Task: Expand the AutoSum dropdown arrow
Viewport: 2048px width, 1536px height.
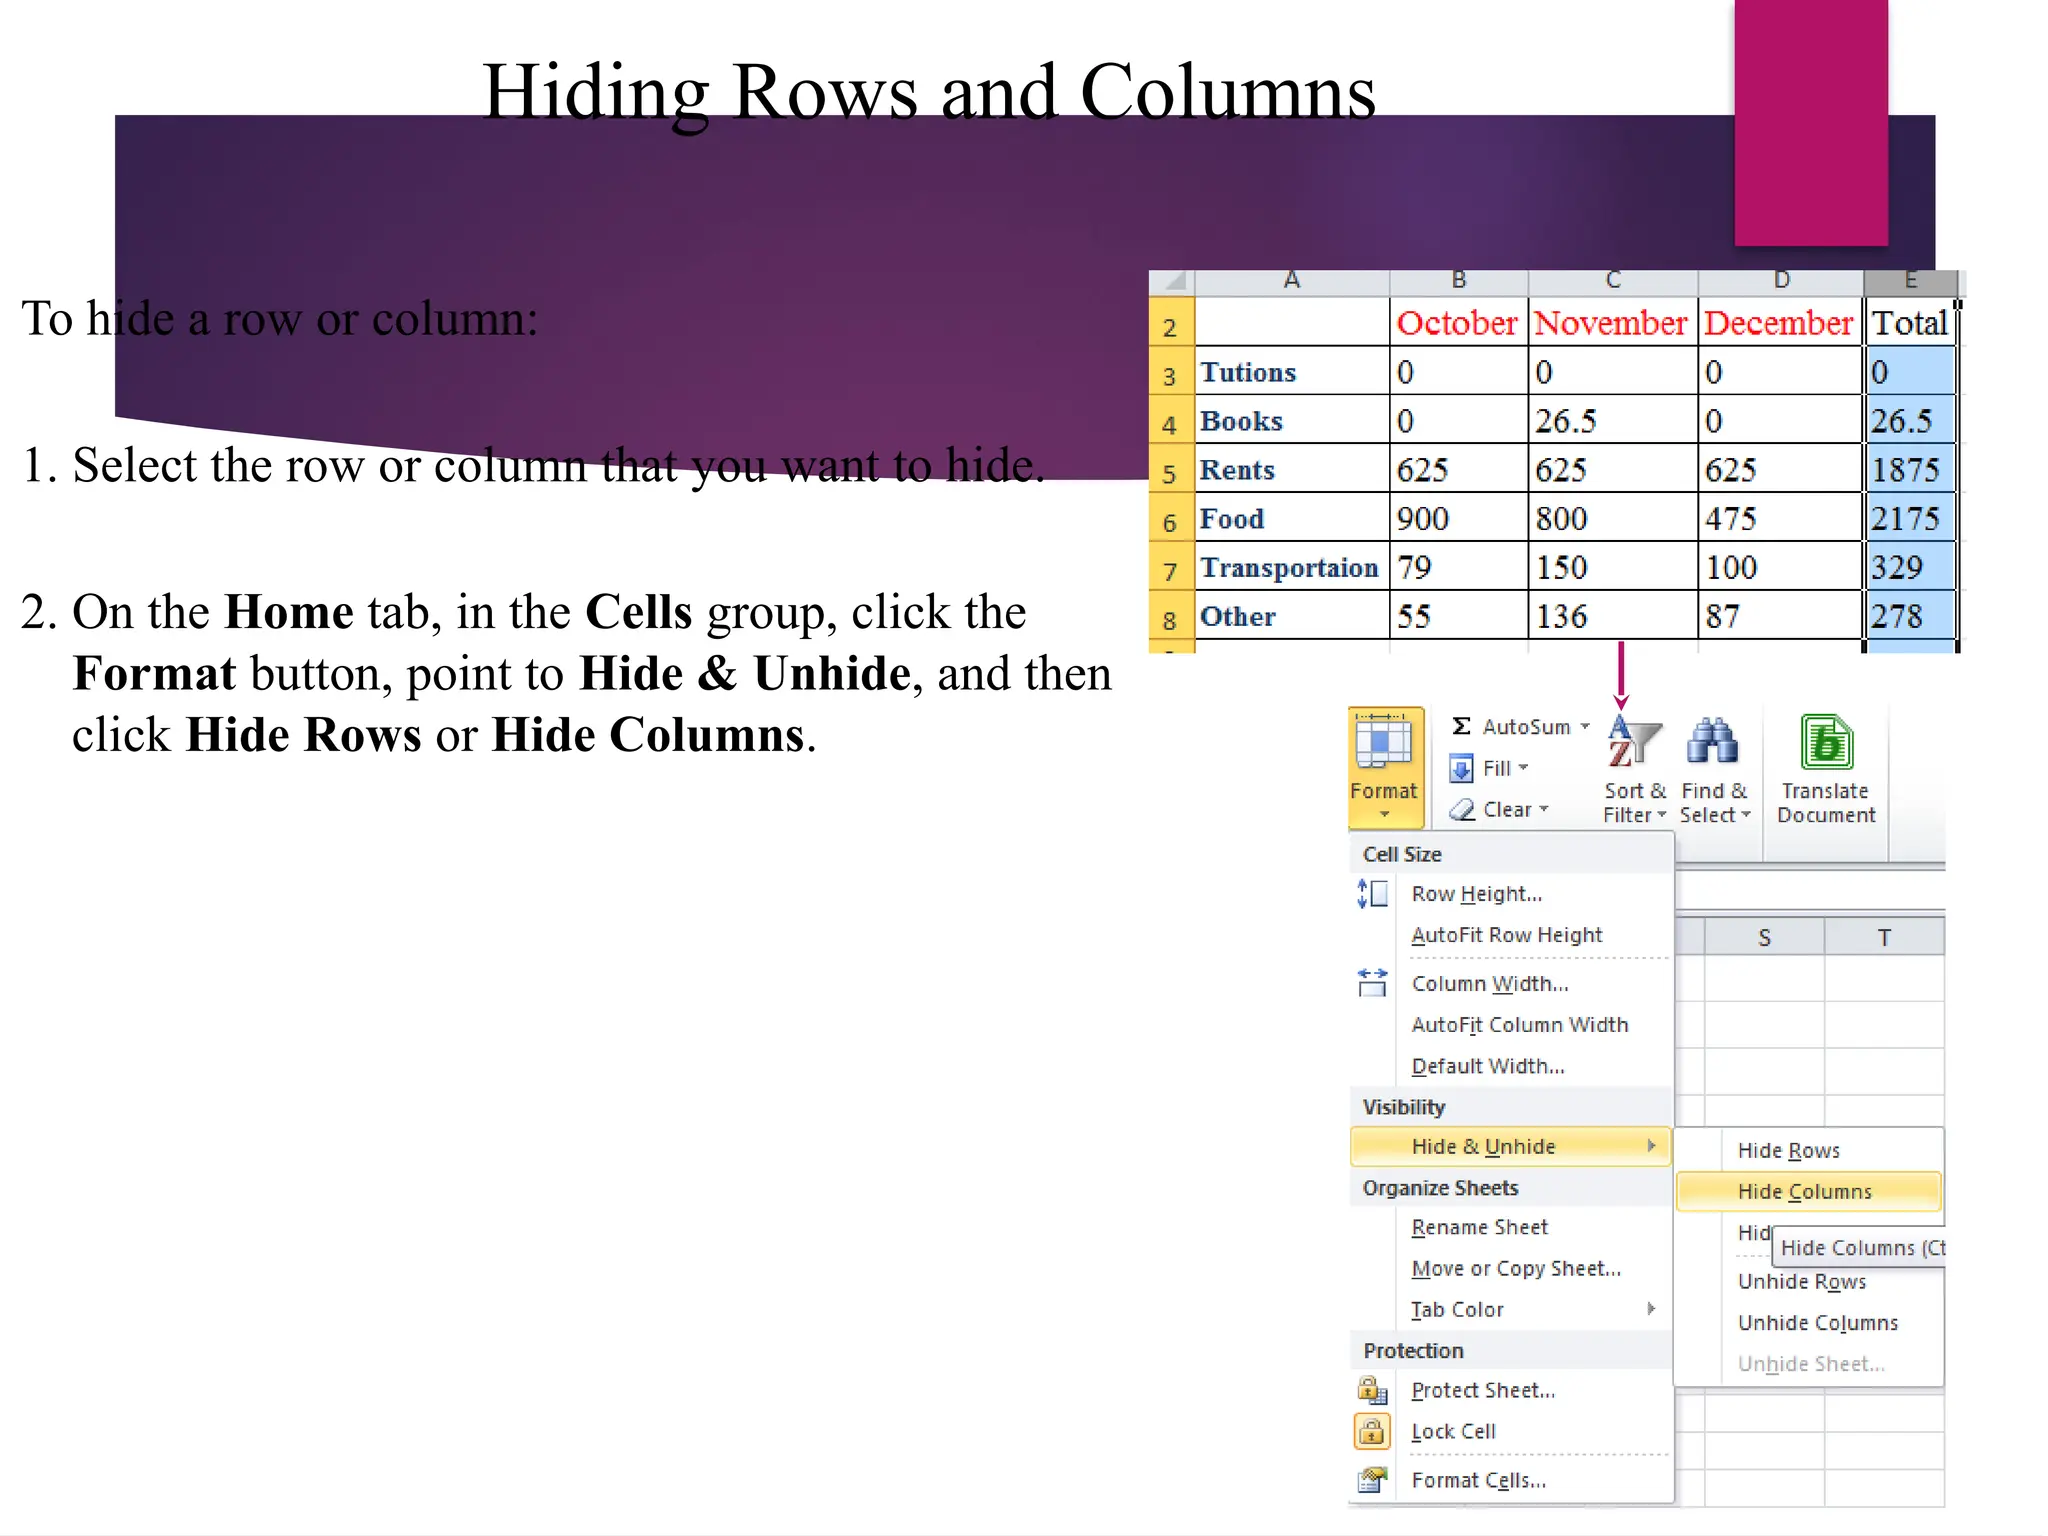Action: click(1585, 727)
